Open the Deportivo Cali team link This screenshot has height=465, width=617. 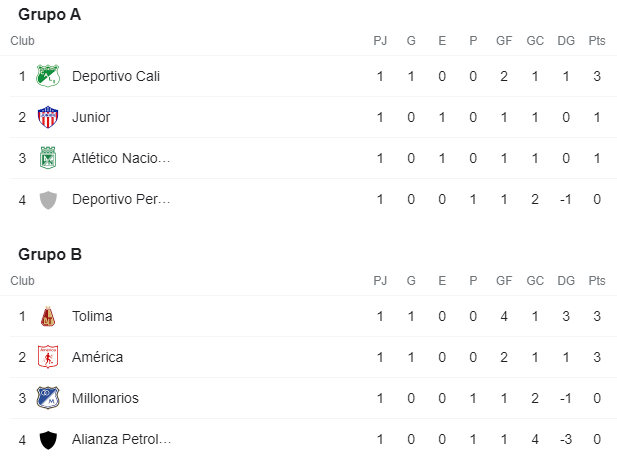[116, 76]
